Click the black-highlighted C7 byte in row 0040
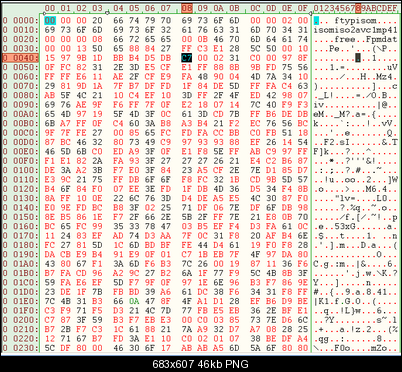The width and height of the screenshot is (402, 372). tap(187, 58)
